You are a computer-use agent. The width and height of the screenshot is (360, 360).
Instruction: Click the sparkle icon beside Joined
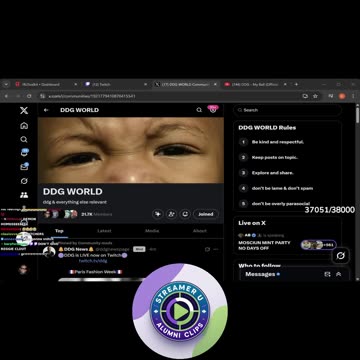[x=157, y=214]
